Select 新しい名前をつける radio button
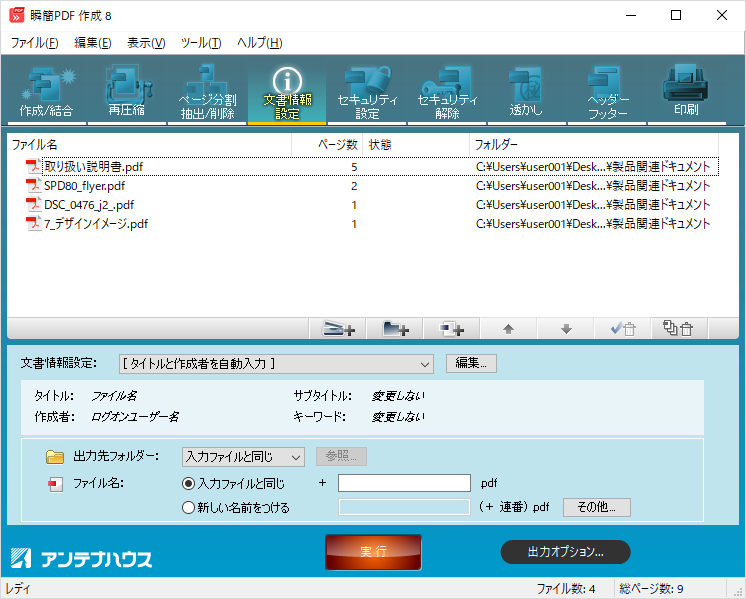 [188, 508]
